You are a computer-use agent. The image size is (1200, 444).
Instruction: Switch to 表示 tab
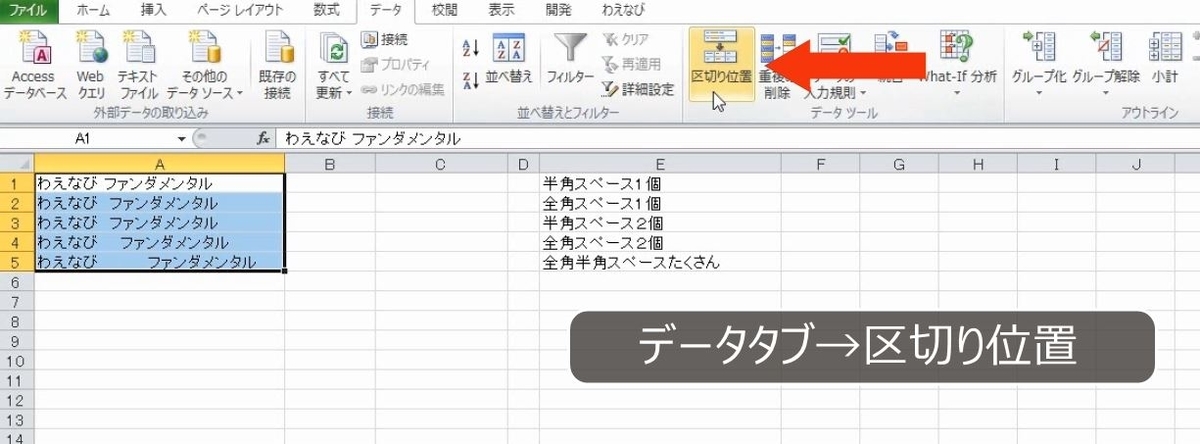pyautogui.click(x=502, y=9)
